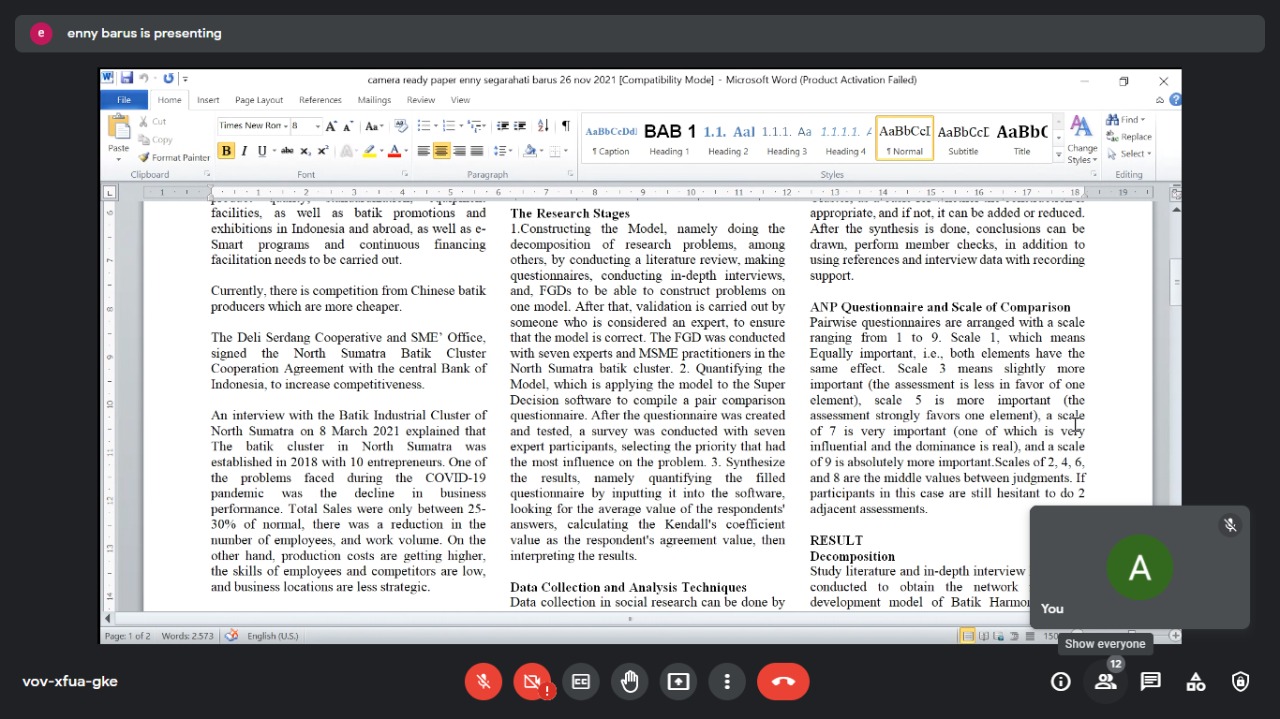Open the Activities panel
The image size is (1280, 719).
(x=1196, y=682)
